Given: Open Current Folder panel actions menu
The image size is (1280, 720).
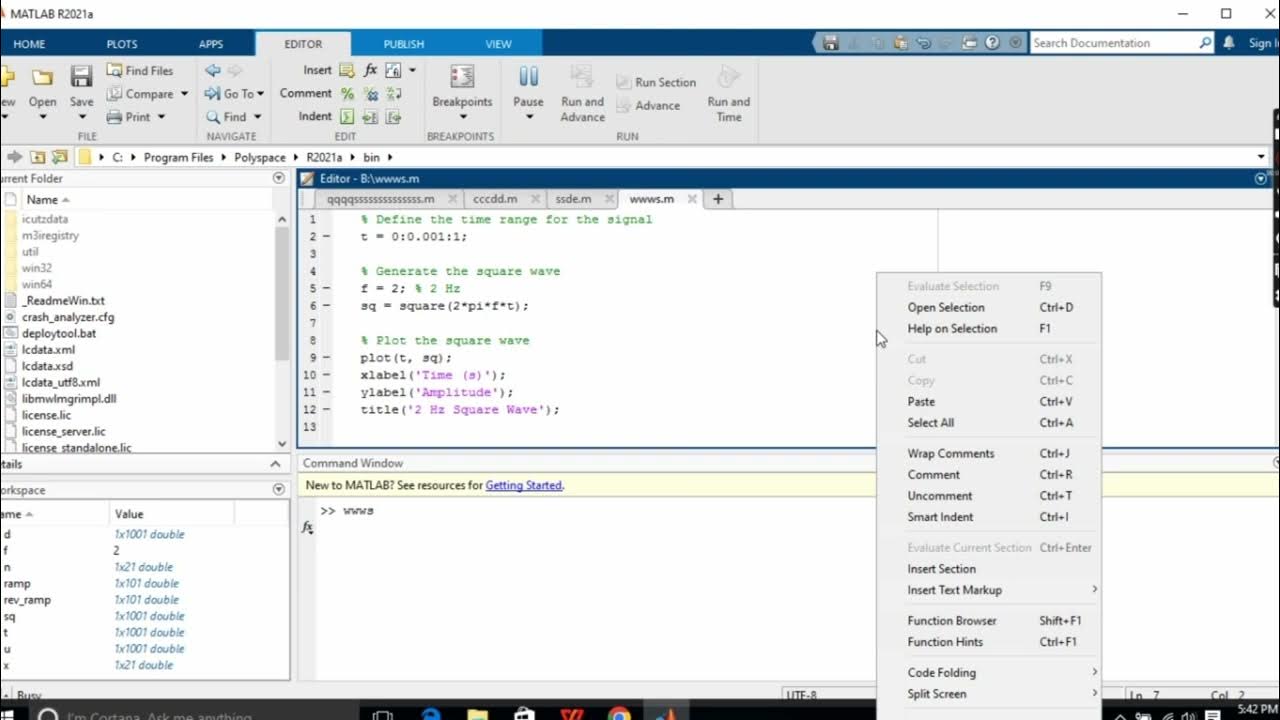Looking at the screenshot, I should (x=279, y=178).
